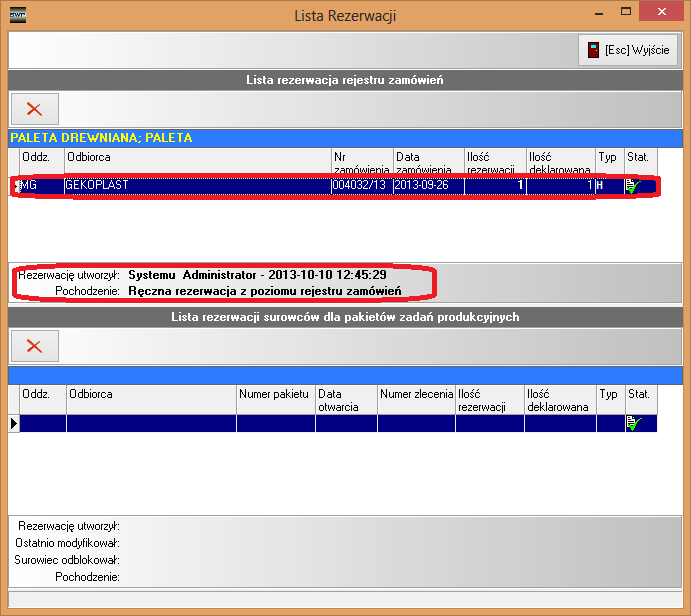Click the green status icon in the GEKOPLAST row
691x616 pixels.
click(632, 186)
